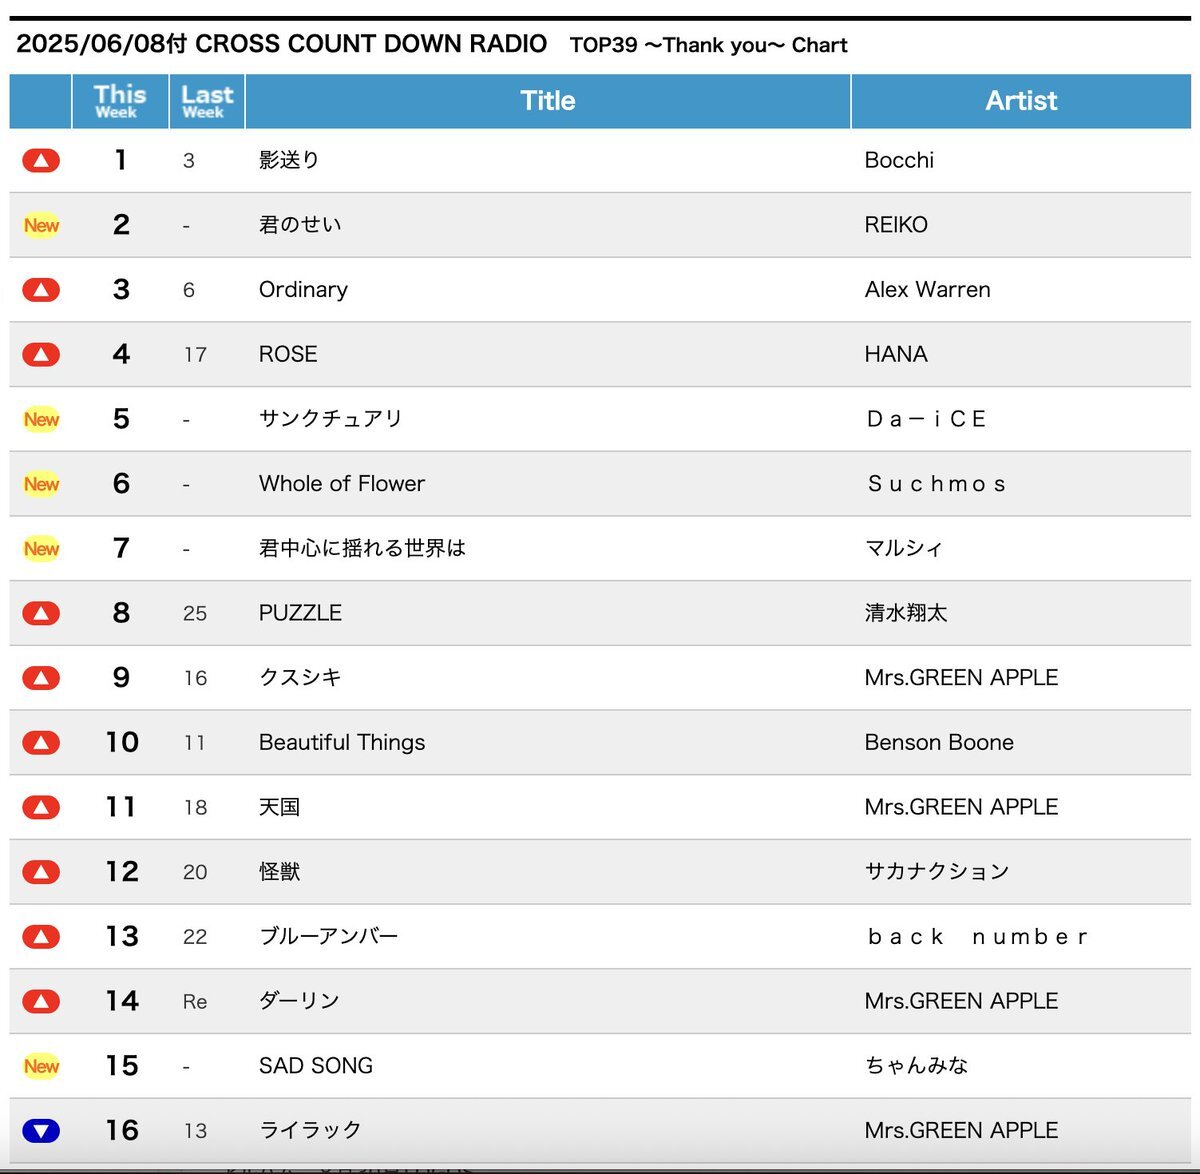Select the song title 君中心に揺れる世界は

point(362,548)
